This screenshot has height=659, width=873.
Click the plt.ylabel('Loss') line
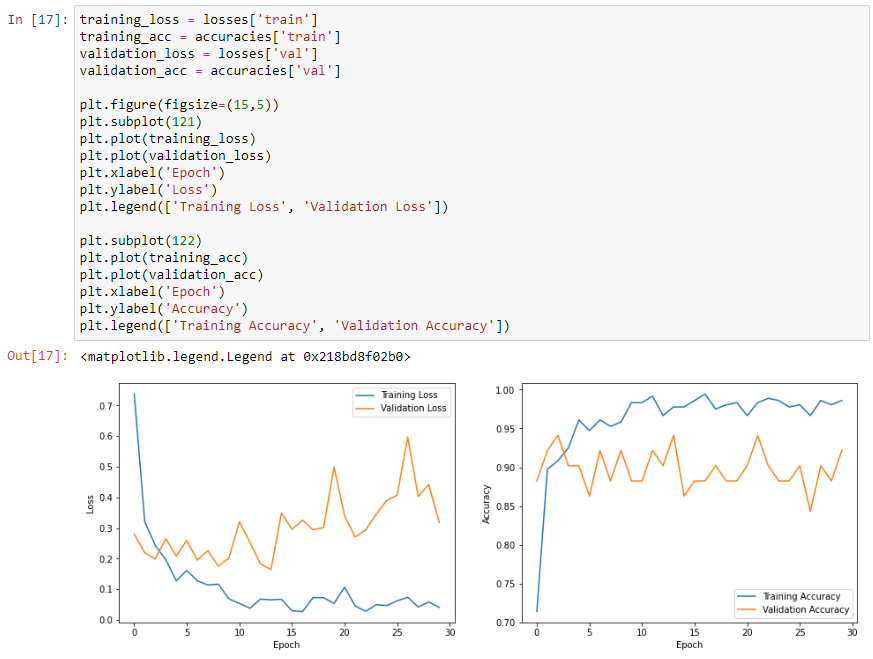pos(148,190)
